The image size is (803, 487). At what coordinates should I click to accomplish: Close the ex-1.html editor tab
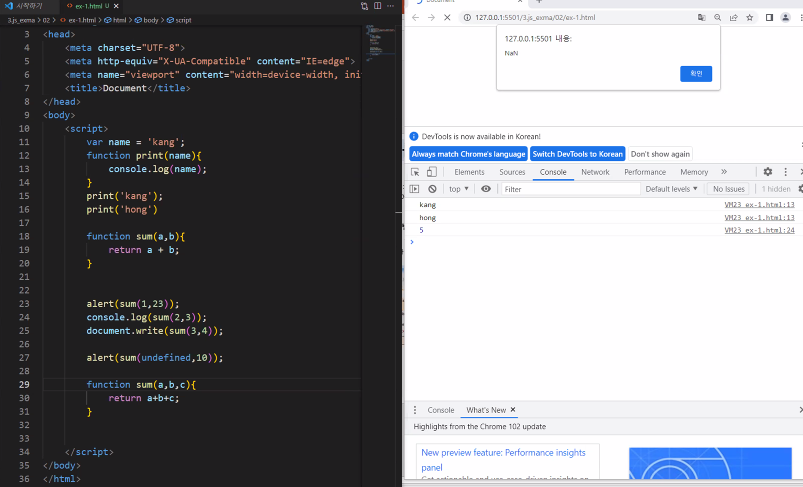click(x=116, y=6)
